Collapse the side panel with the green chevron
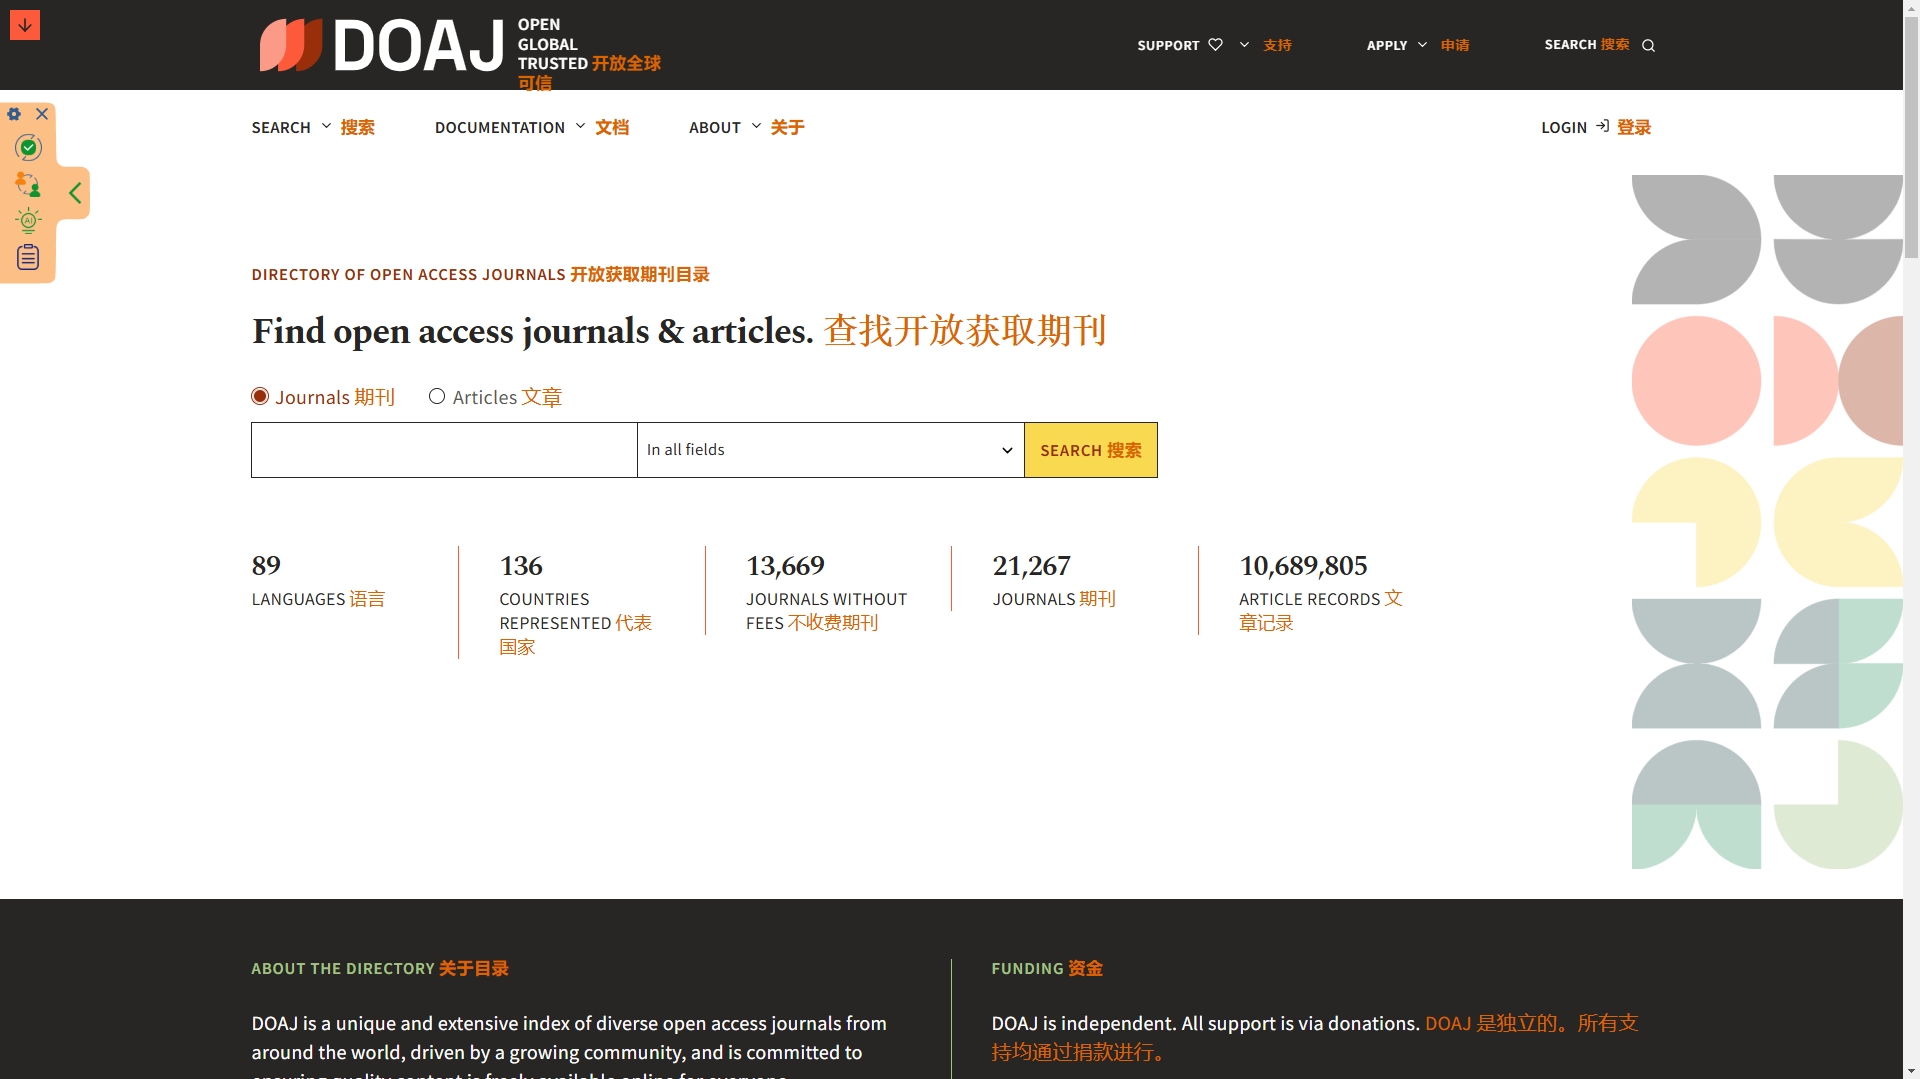 [75, 193]
